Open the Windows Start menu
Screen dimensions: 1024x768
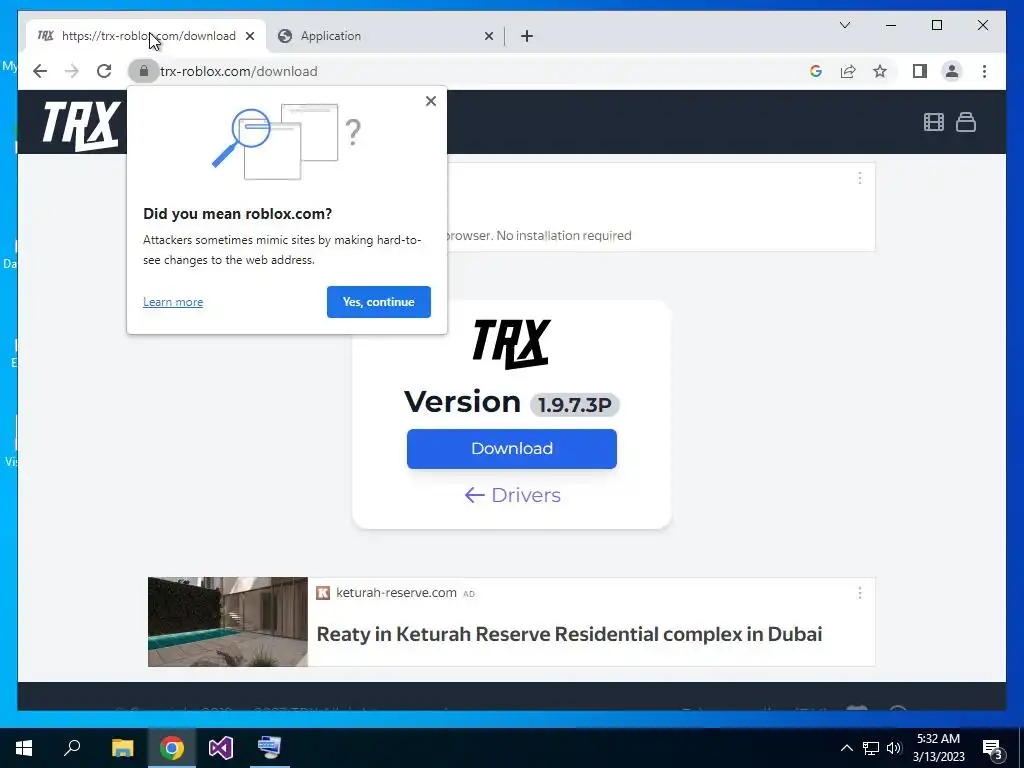tap(24, 748)
